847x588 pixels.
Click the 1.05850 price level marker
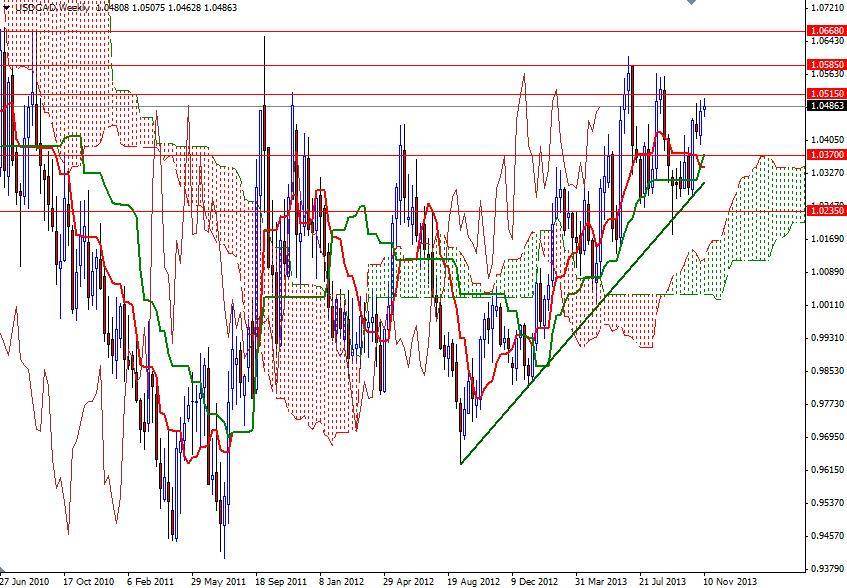click(829, 62)
